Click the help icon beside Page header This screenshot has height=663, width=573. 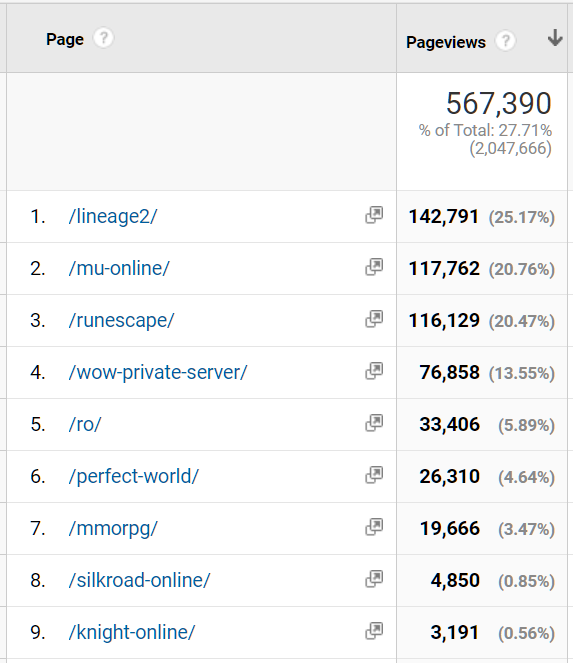point(103,38)
